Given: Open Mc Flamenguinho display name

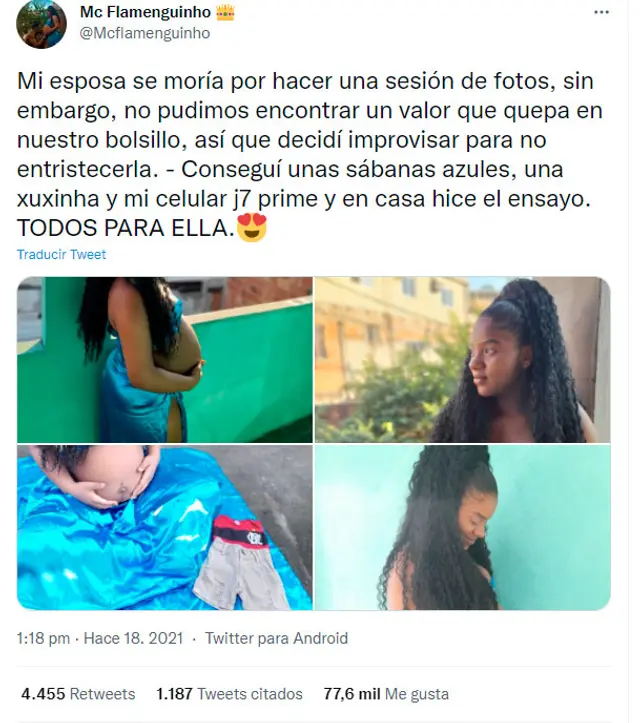Looking at the screenshot, I should (x=145, y=12).
